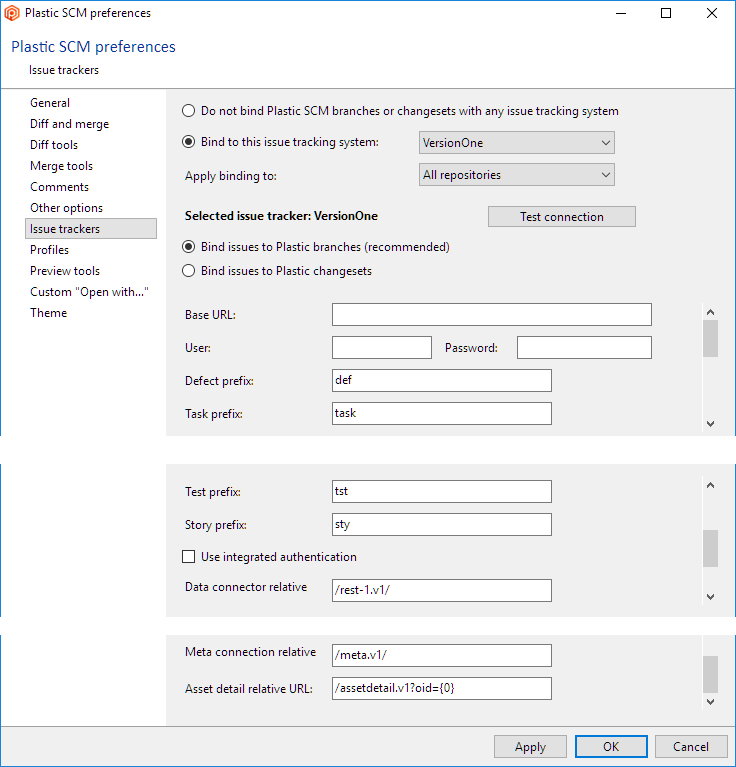Focus the Base URL input field
This screenshot has height=767, width=736.
point(491,315)
